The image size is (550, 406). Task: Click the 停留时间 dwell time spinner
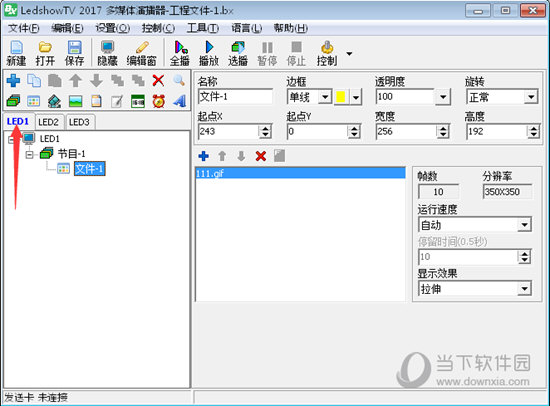point(524,257)
